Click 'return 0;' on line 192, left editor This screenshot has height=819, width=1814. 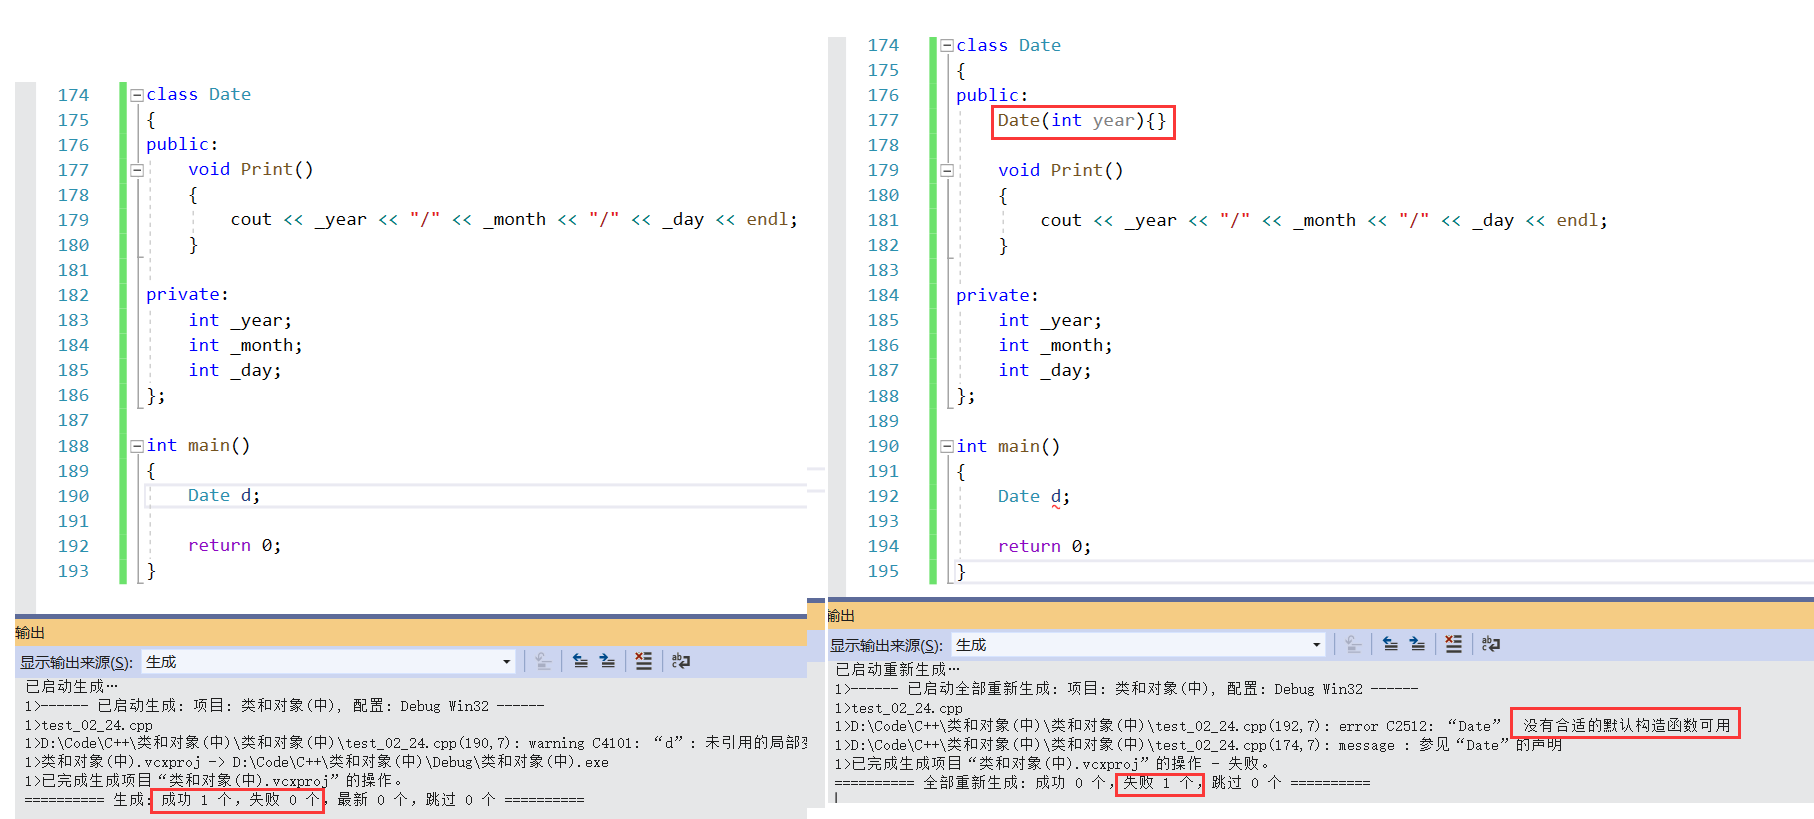235,545
